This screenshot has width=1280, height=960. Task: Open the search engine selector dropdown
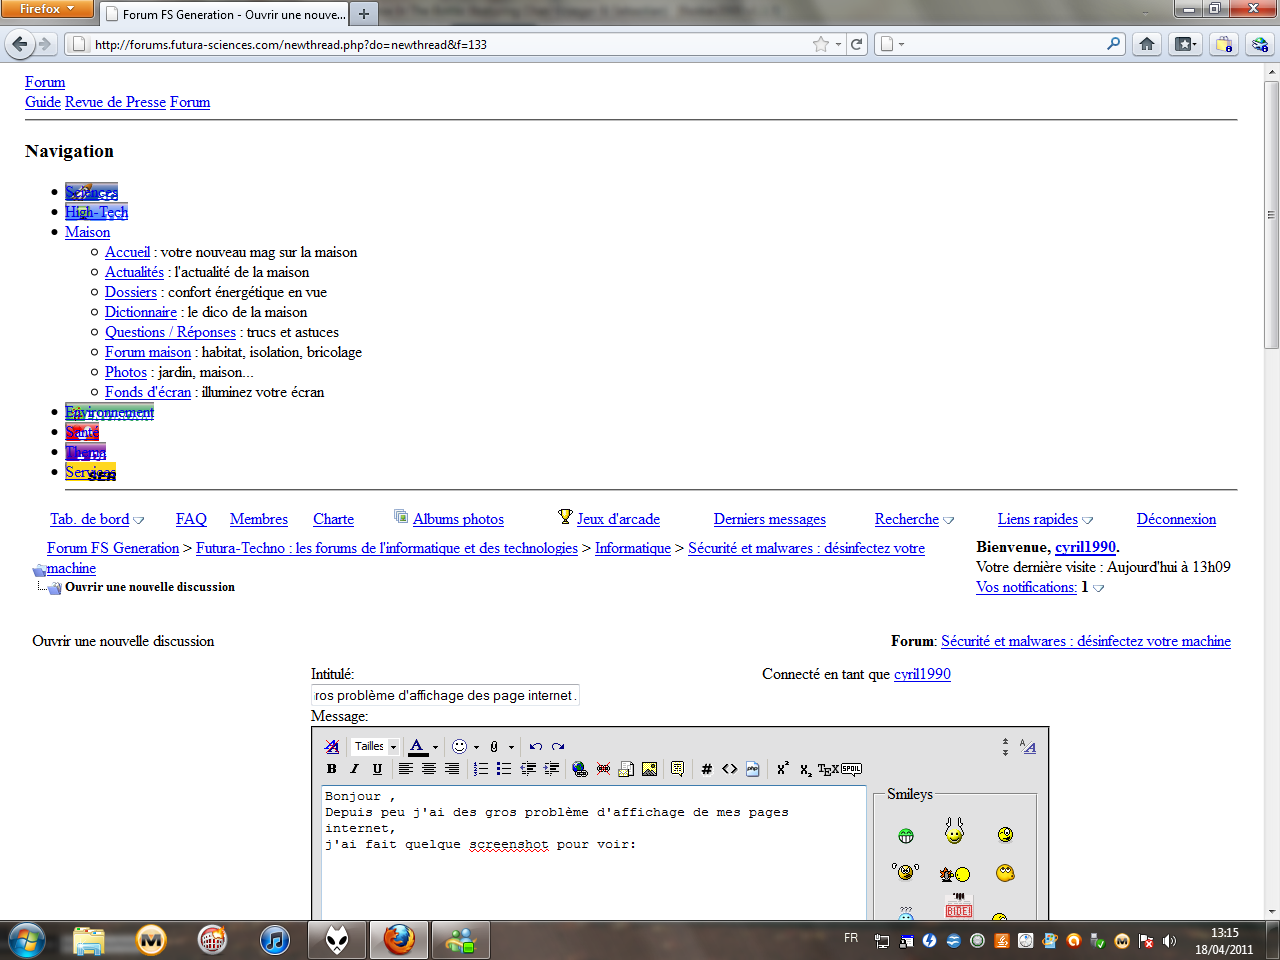click(x=891, y=44)
